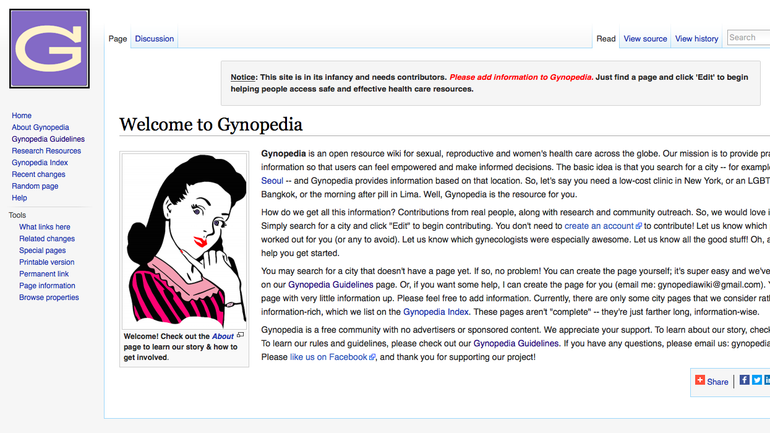Click the Share text button

click(x=717, y=381)
